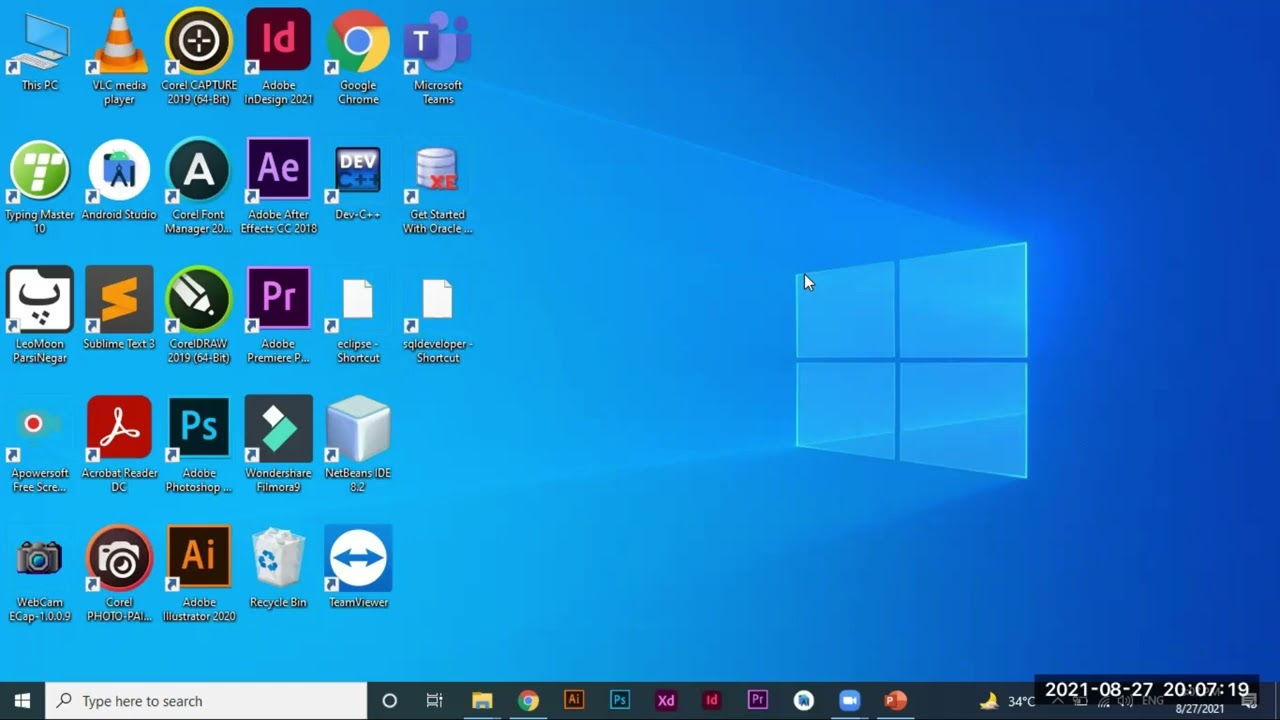Open the Windows Start menu
1280x720 pixels.
pyautogui.click(x=22, y=701)
